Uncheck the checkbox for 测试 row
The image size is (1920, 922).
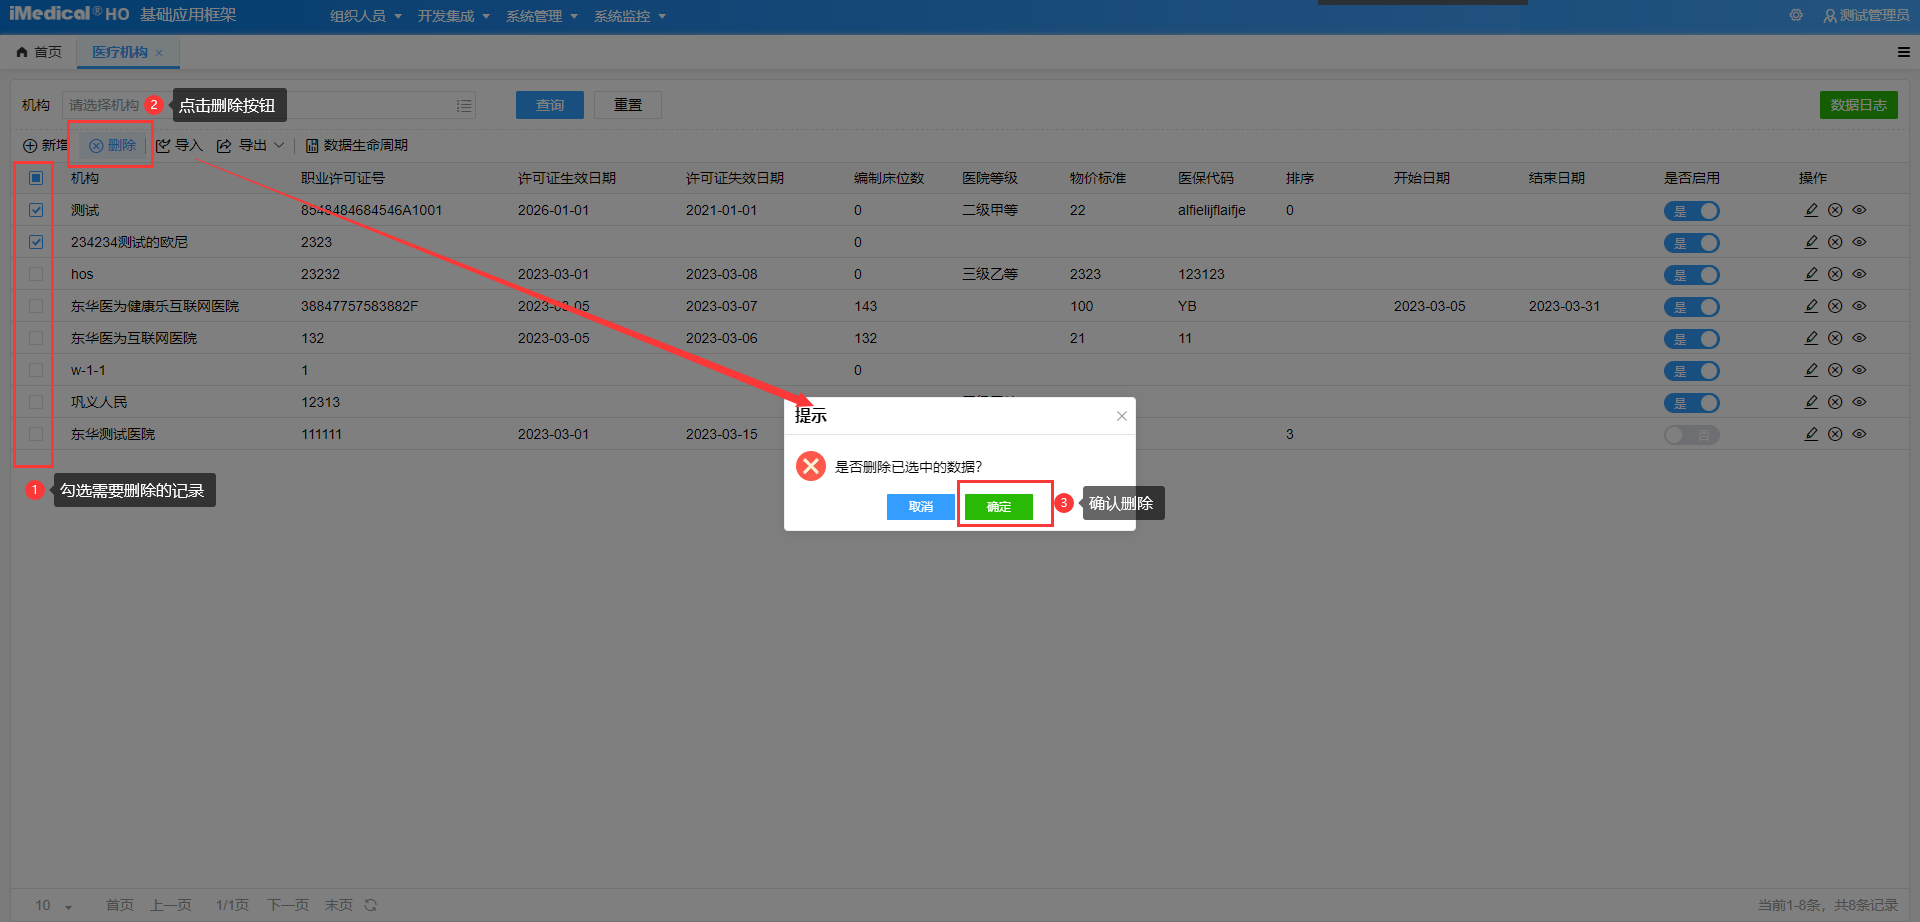pyautogui.click(x=36, y=210)
